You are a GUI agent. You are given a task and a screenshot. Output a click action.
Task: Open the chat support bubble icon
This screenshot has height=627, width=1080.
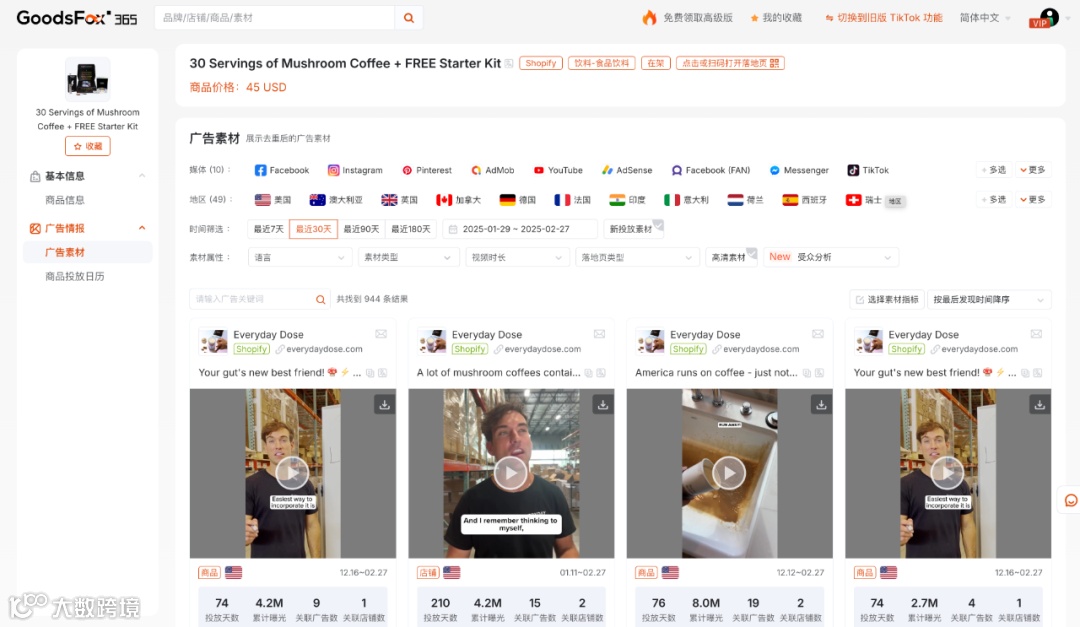pyautogui.click(x=1070, y=500)
